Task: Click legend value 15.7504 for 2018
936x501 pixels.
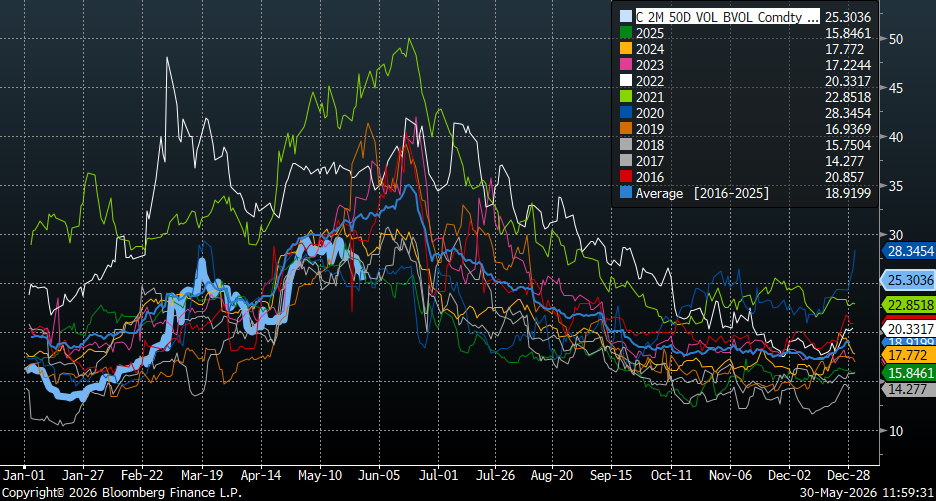Action: [847, 145]
